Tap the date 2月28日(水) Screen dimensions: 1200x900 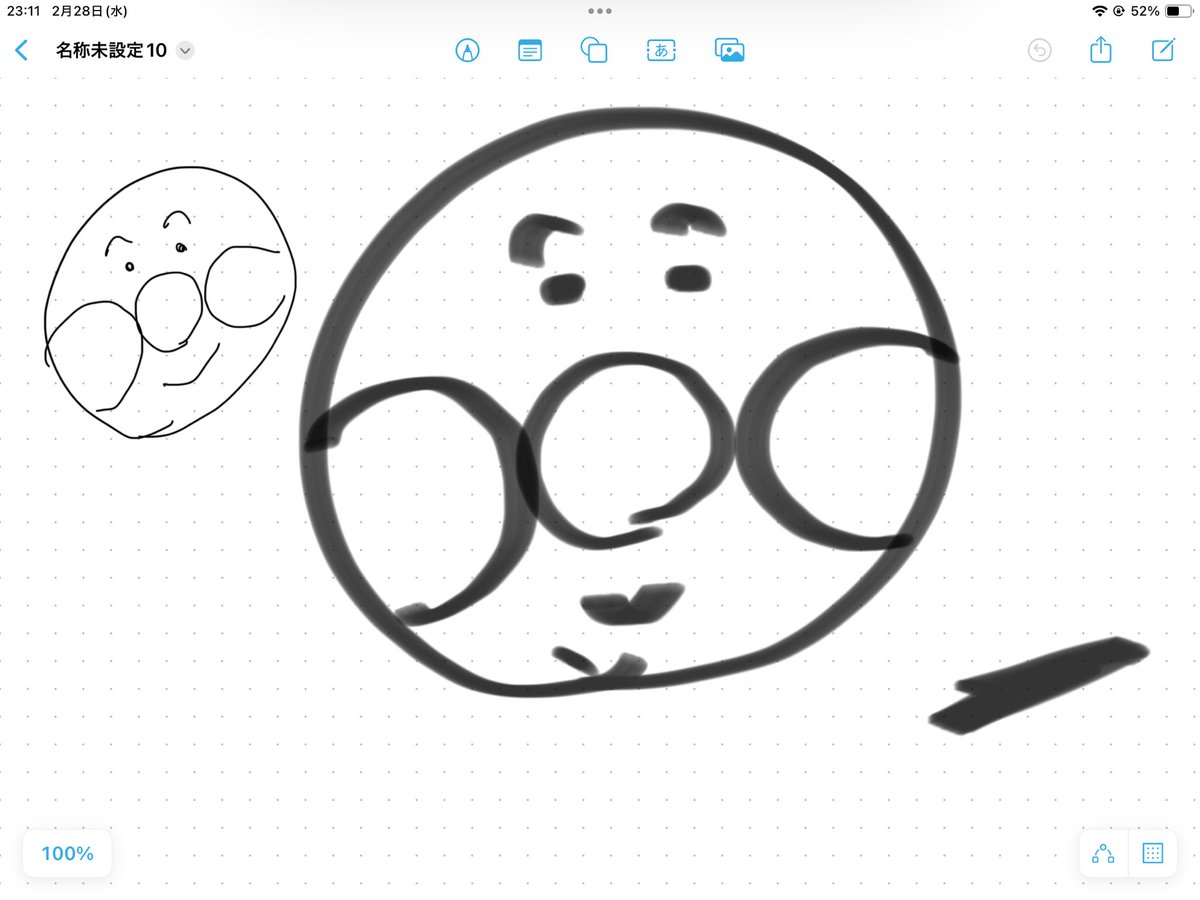(x=91, y=11)
